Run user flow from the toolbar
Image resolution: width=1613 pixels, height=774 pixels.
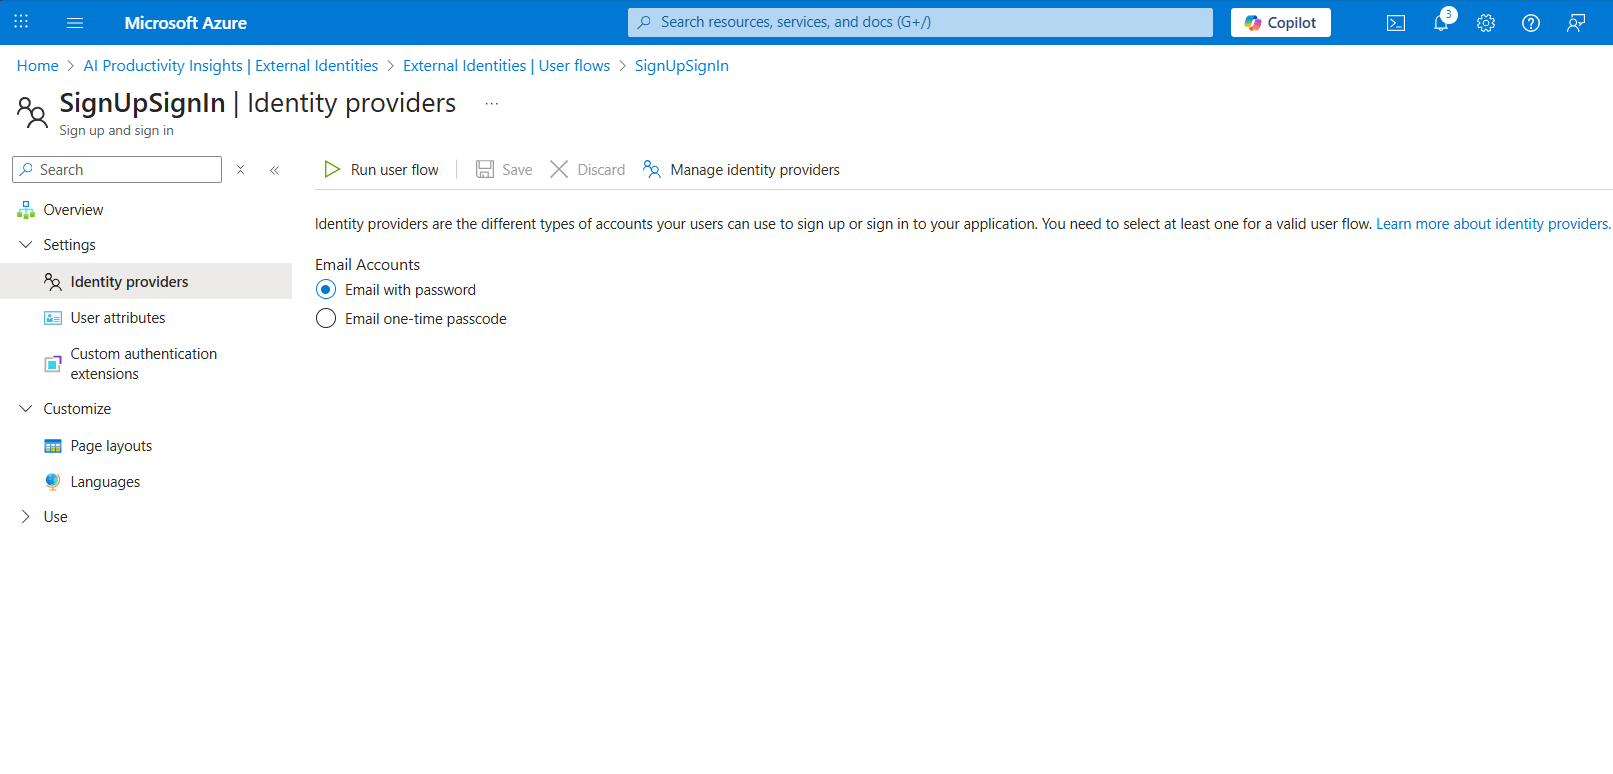382,170
